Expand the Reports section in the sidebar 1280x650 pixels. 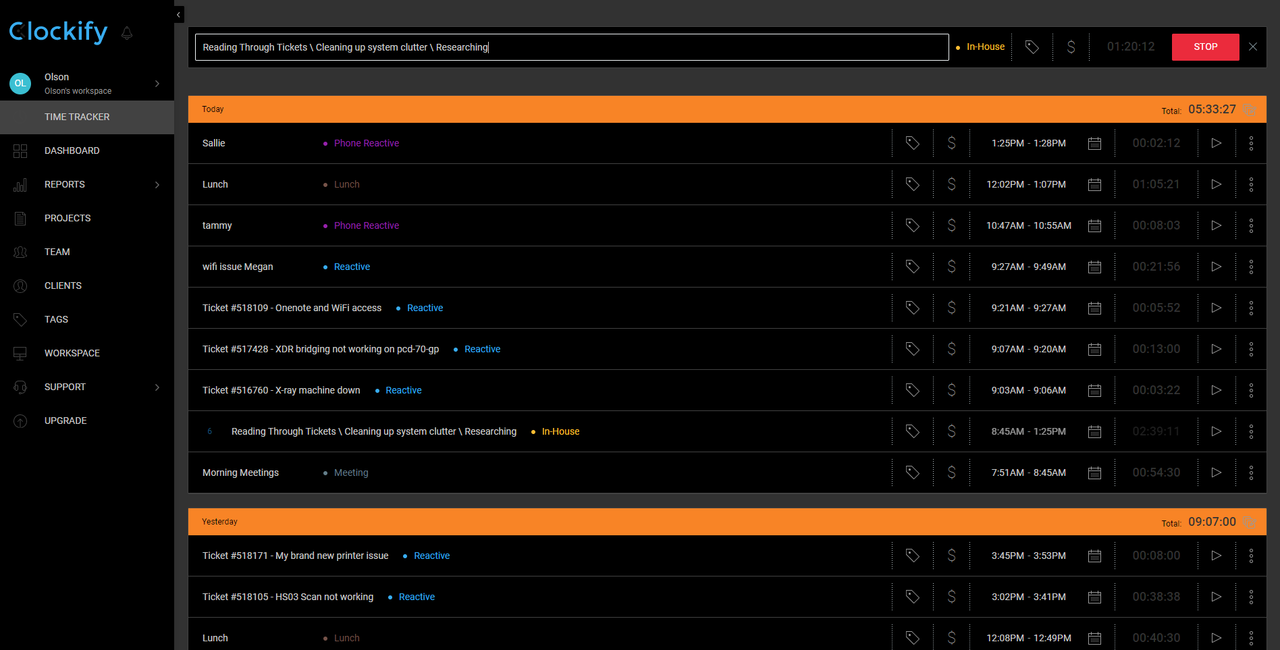tap(156, 184)
